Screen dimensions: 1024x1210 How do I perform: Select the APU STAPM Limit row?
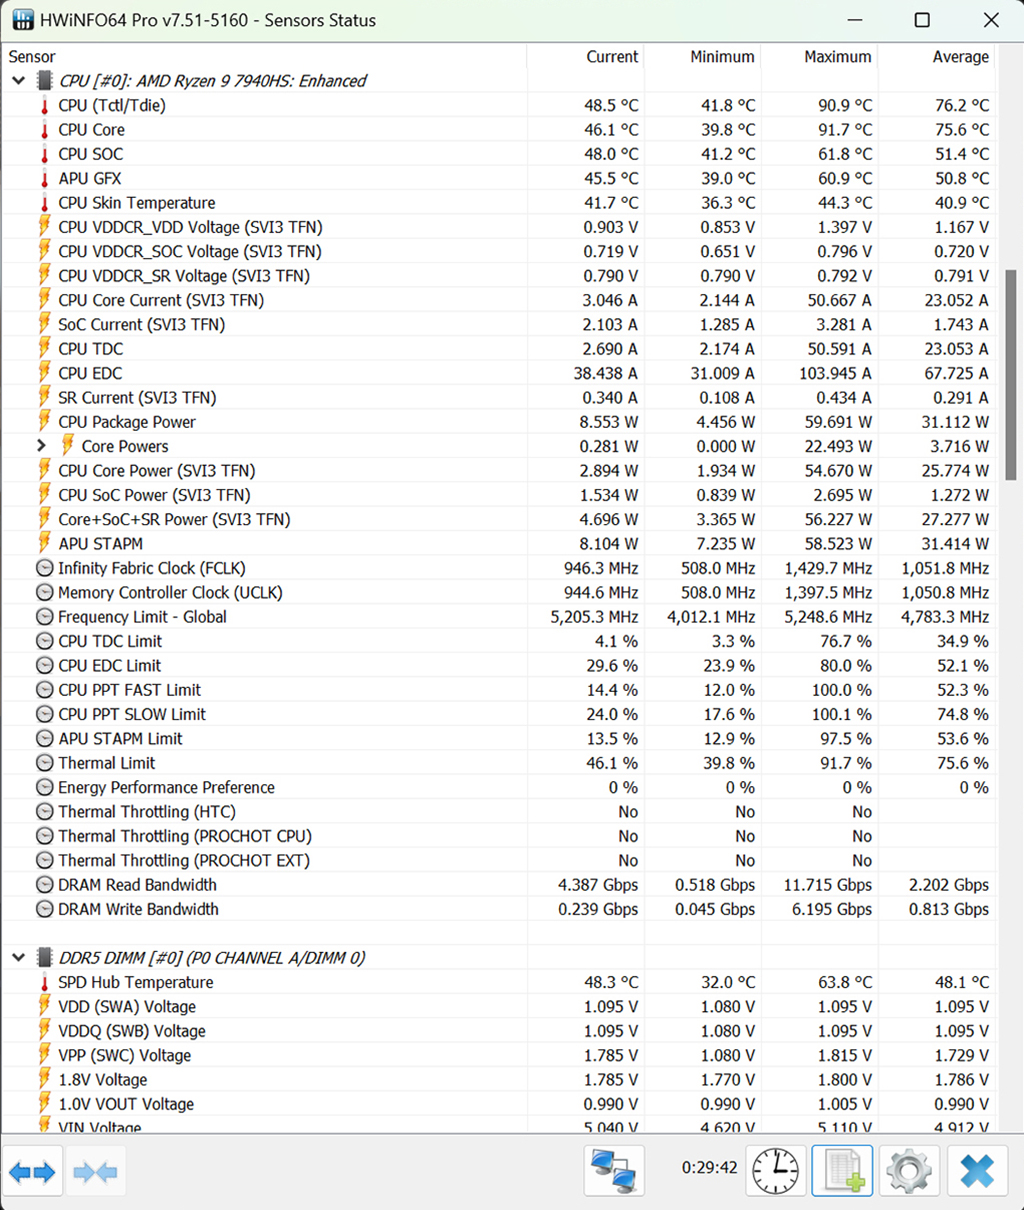[498, 738]
